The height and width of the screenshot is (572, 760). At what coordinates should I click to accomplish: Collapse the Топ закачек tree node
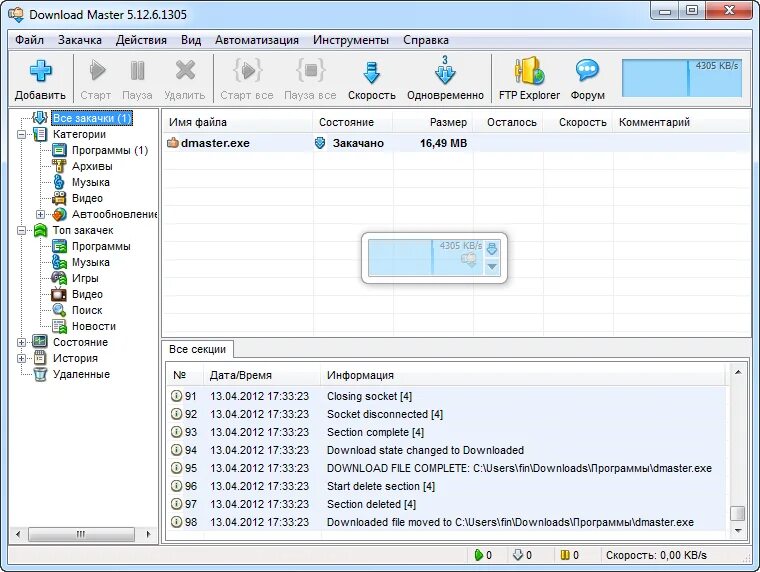pyautogui.click(x=21, y=230)
